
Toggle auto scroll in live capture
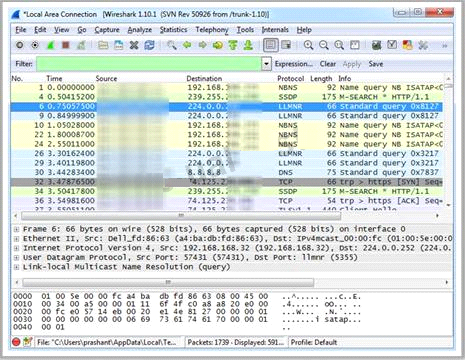coord(286,45)
